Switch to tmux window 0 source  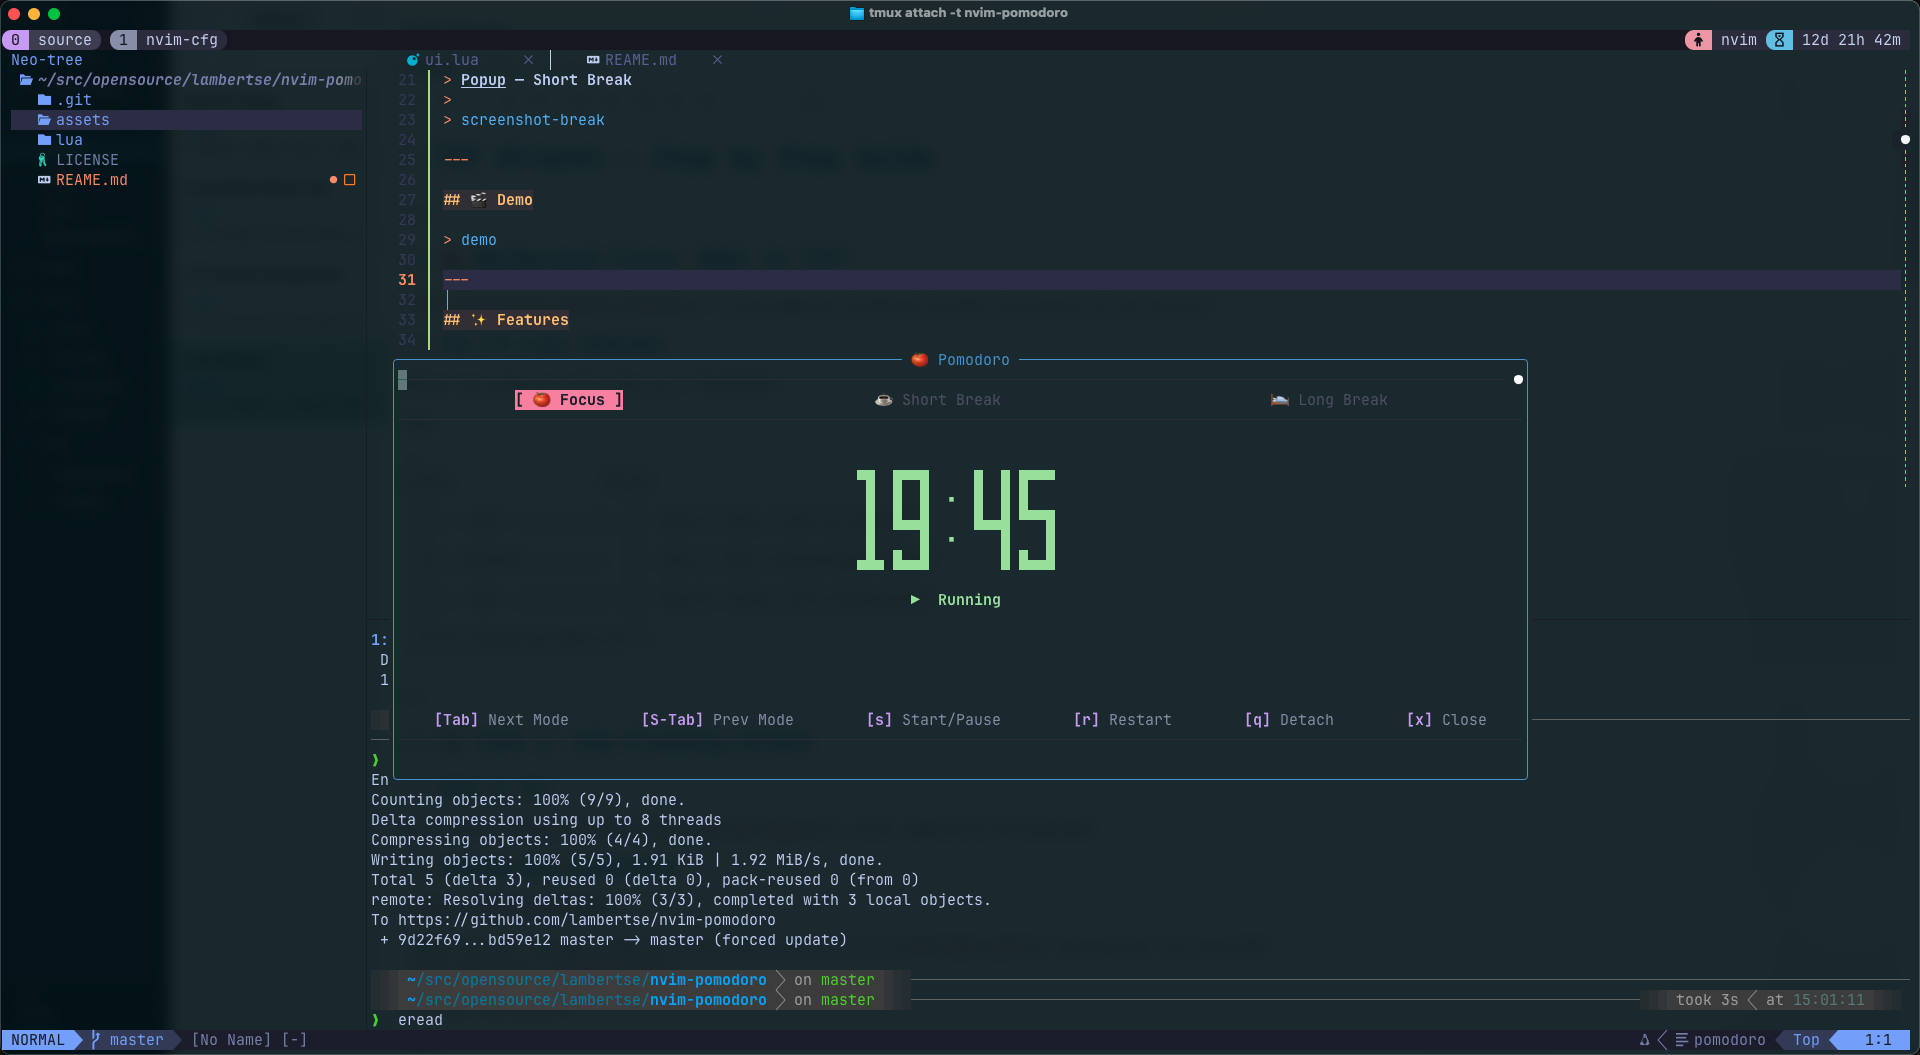(x=52, y=40)
